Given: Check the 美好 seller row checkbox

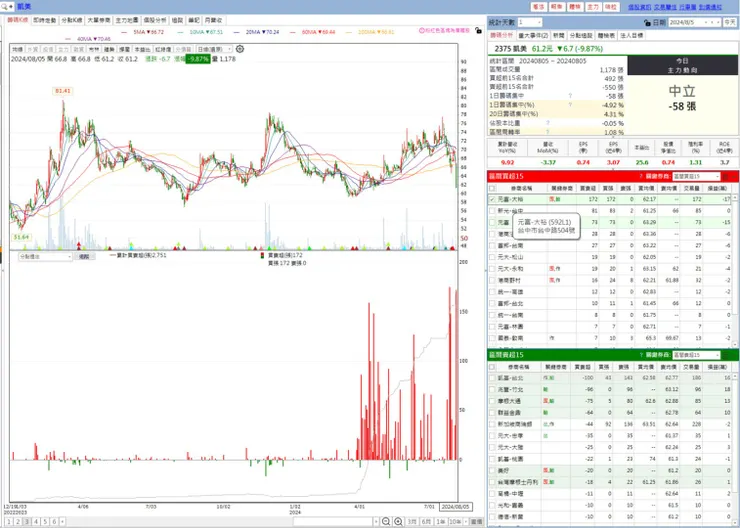Looking at the screenshot, I should tap(492, 470).
